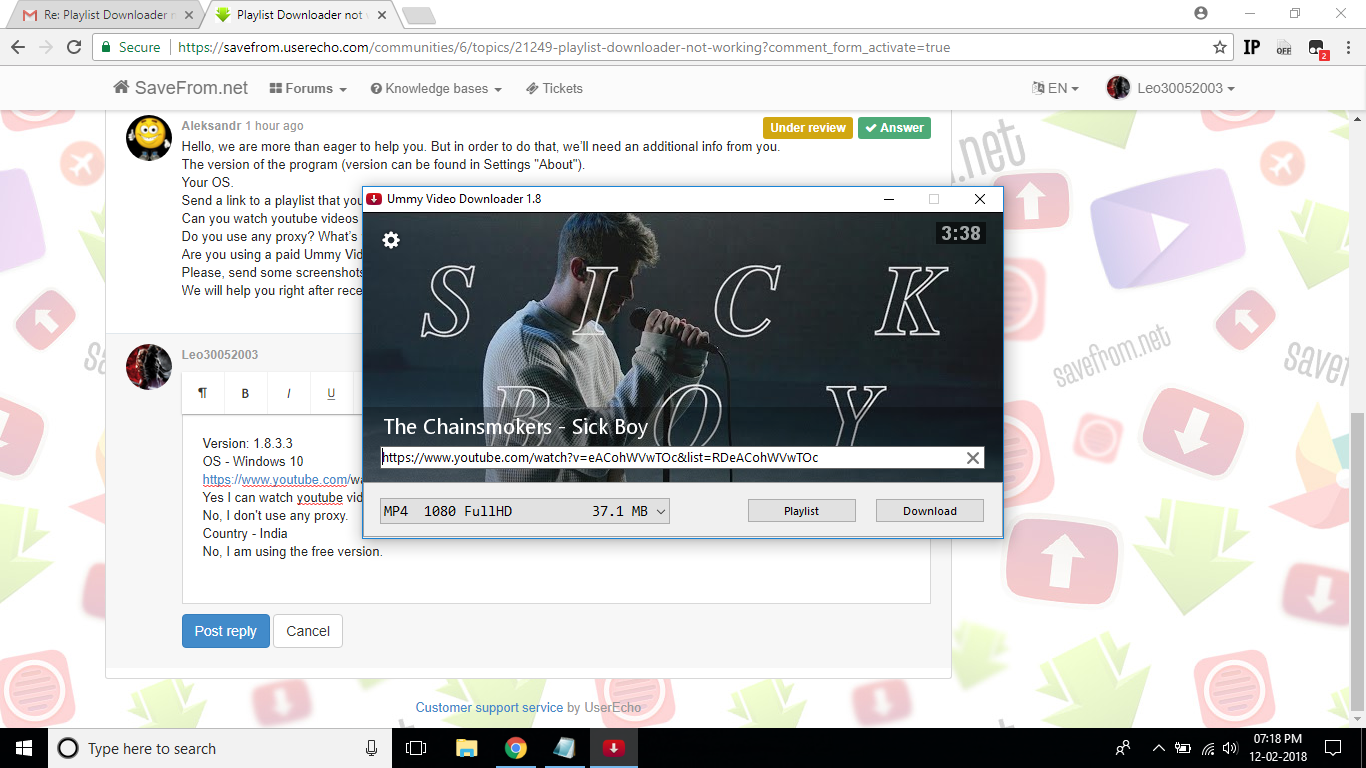Open Task View on the taskbar
Image resolution: width=1366 pixels, height=768 pixels.
[x=416, y=748]
